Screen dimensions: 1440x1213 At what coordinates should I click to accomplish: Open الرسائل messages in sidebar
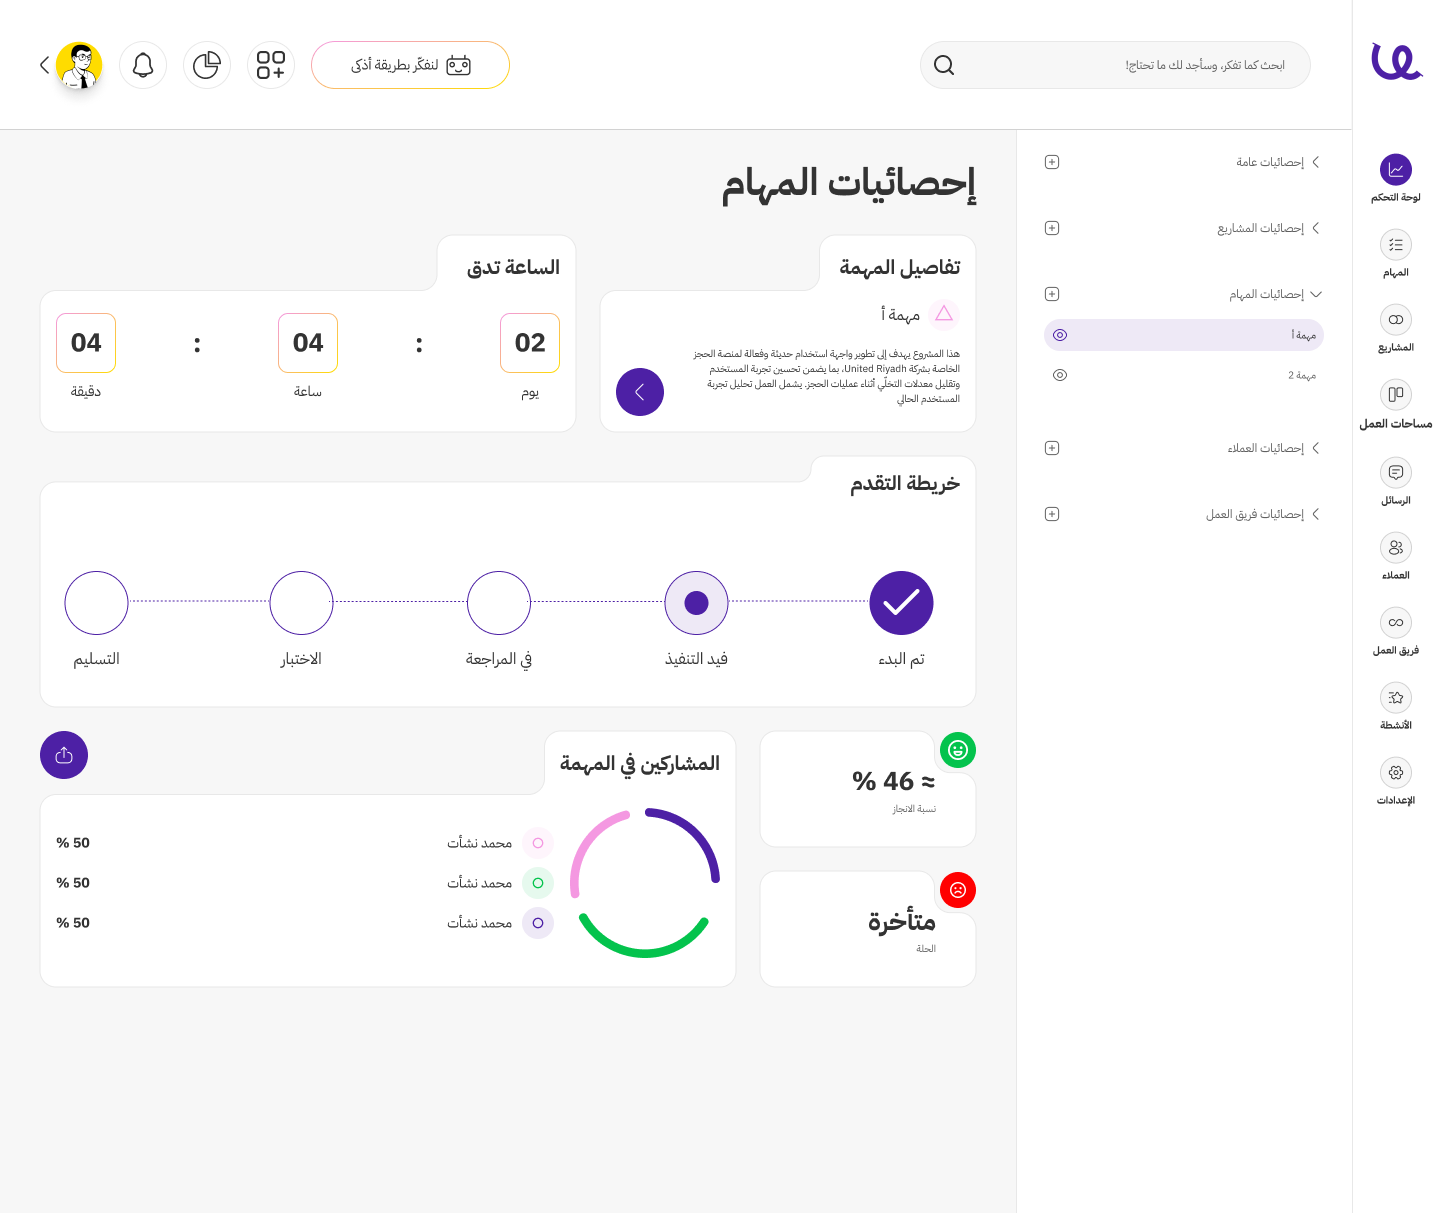click(x=1396, y=472)
